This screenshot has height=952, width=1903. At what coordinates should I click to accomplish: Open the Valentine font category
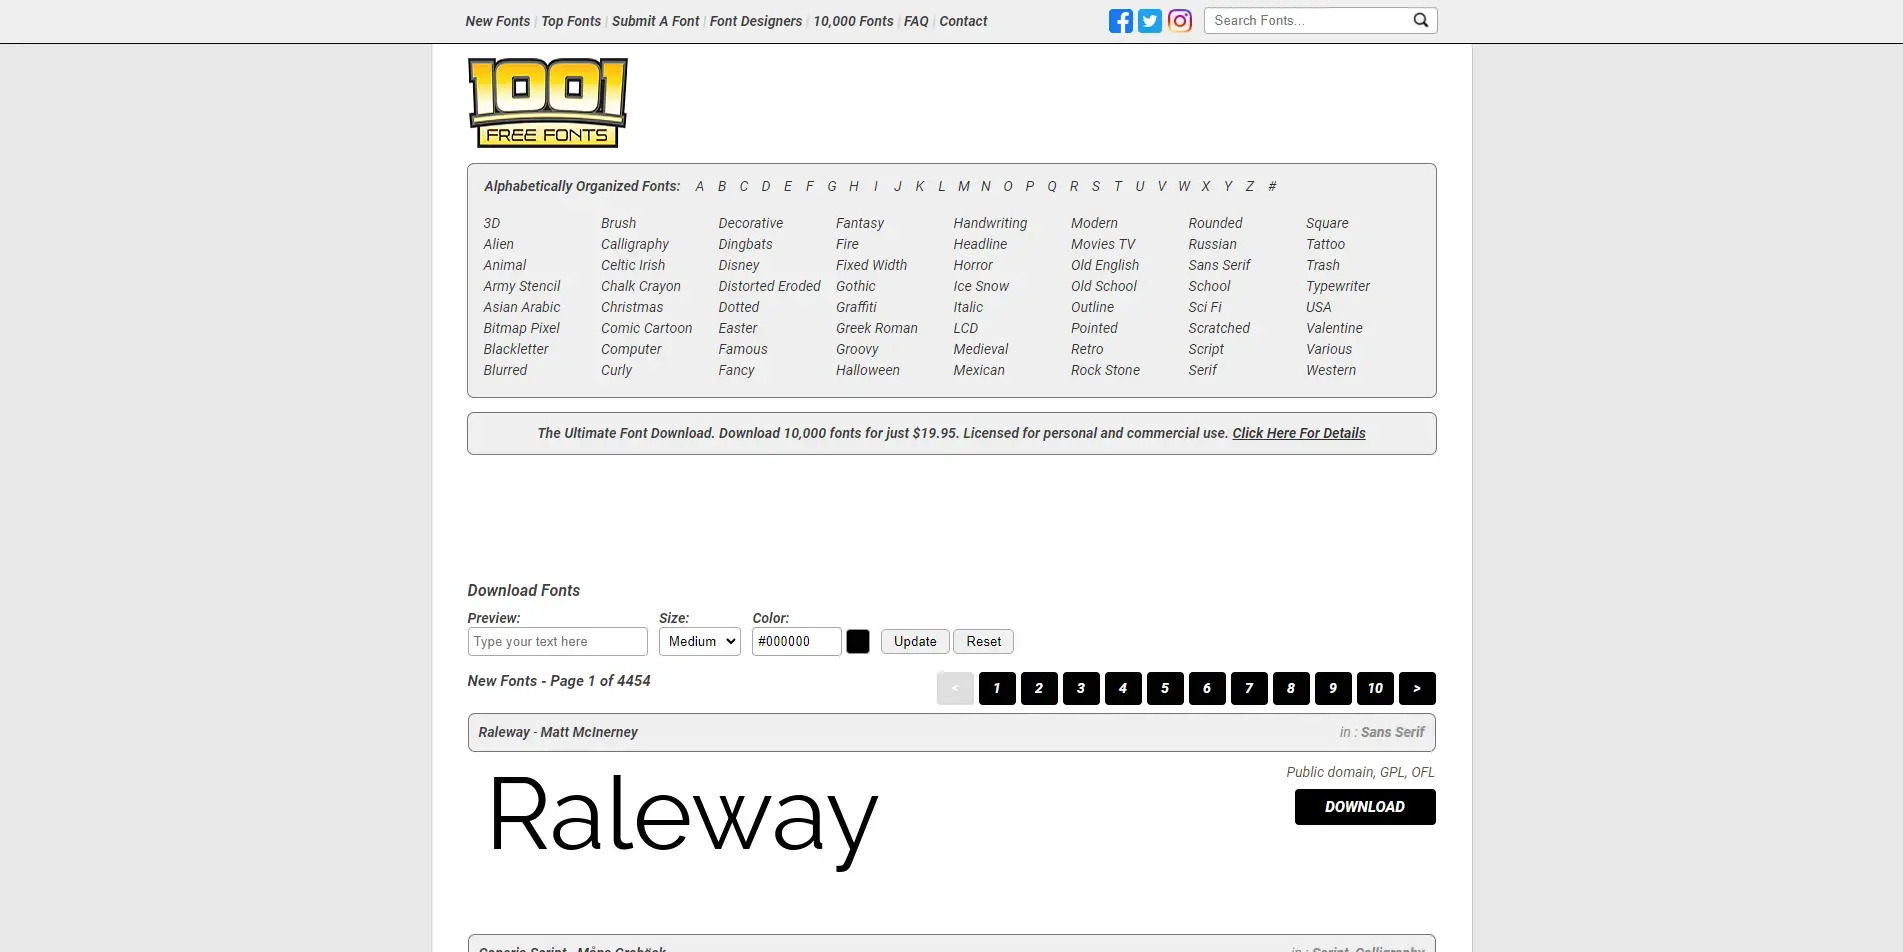pyautogui.click(x=1334, y=328)
